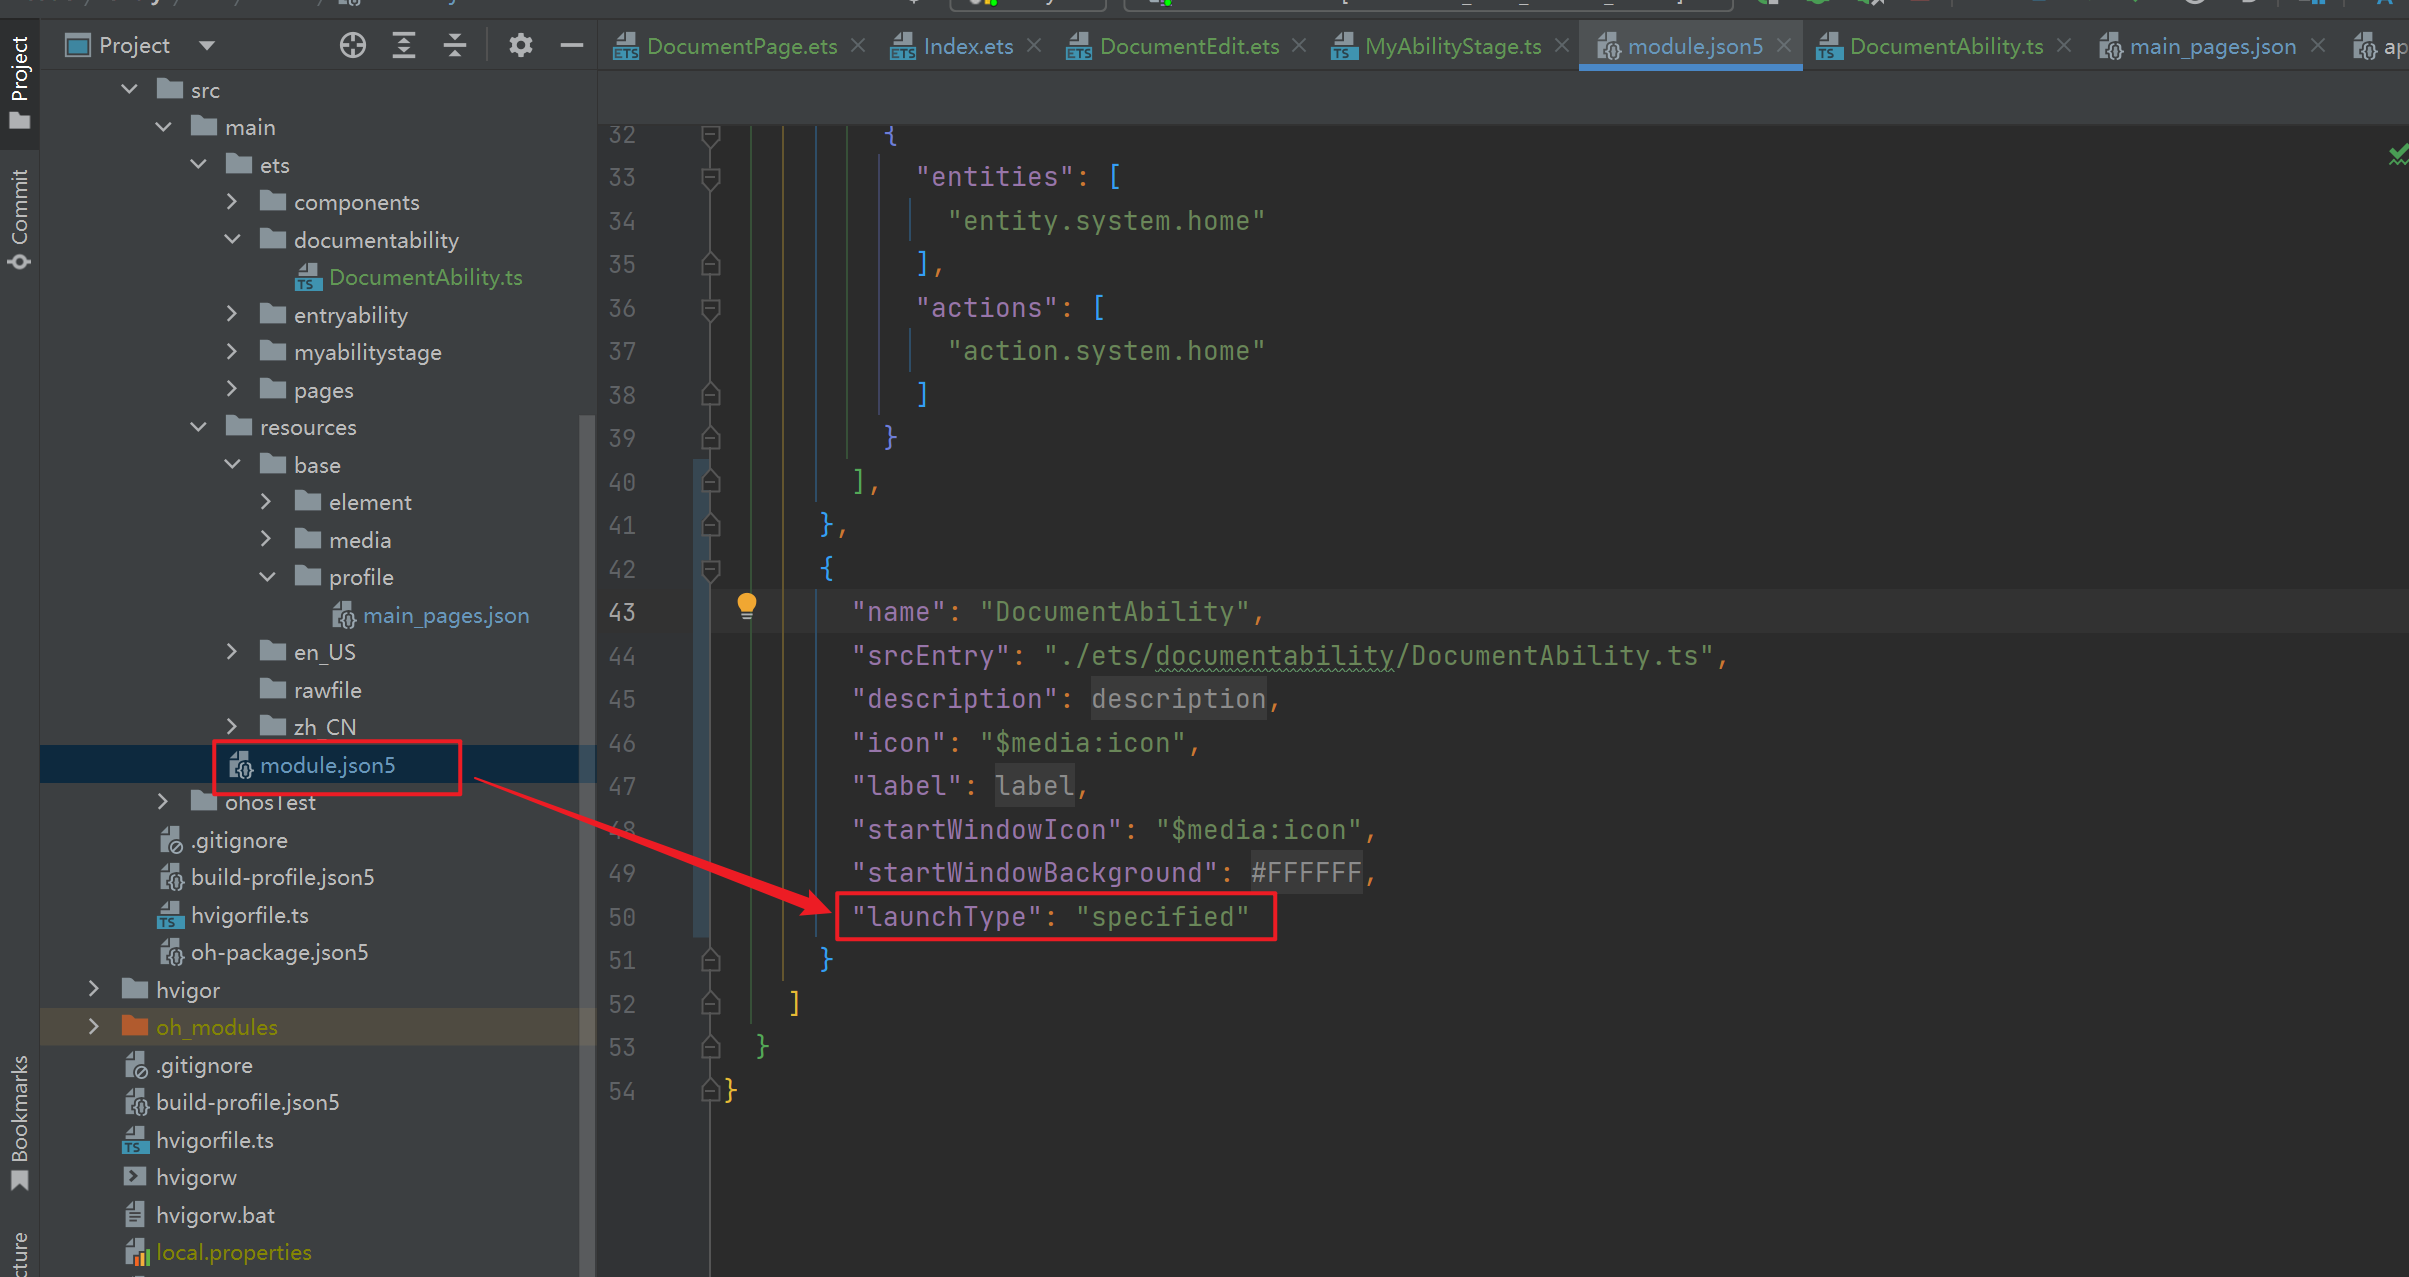Open the Project view dropdown
The image size is (2409, 1277).
(207, 45)
